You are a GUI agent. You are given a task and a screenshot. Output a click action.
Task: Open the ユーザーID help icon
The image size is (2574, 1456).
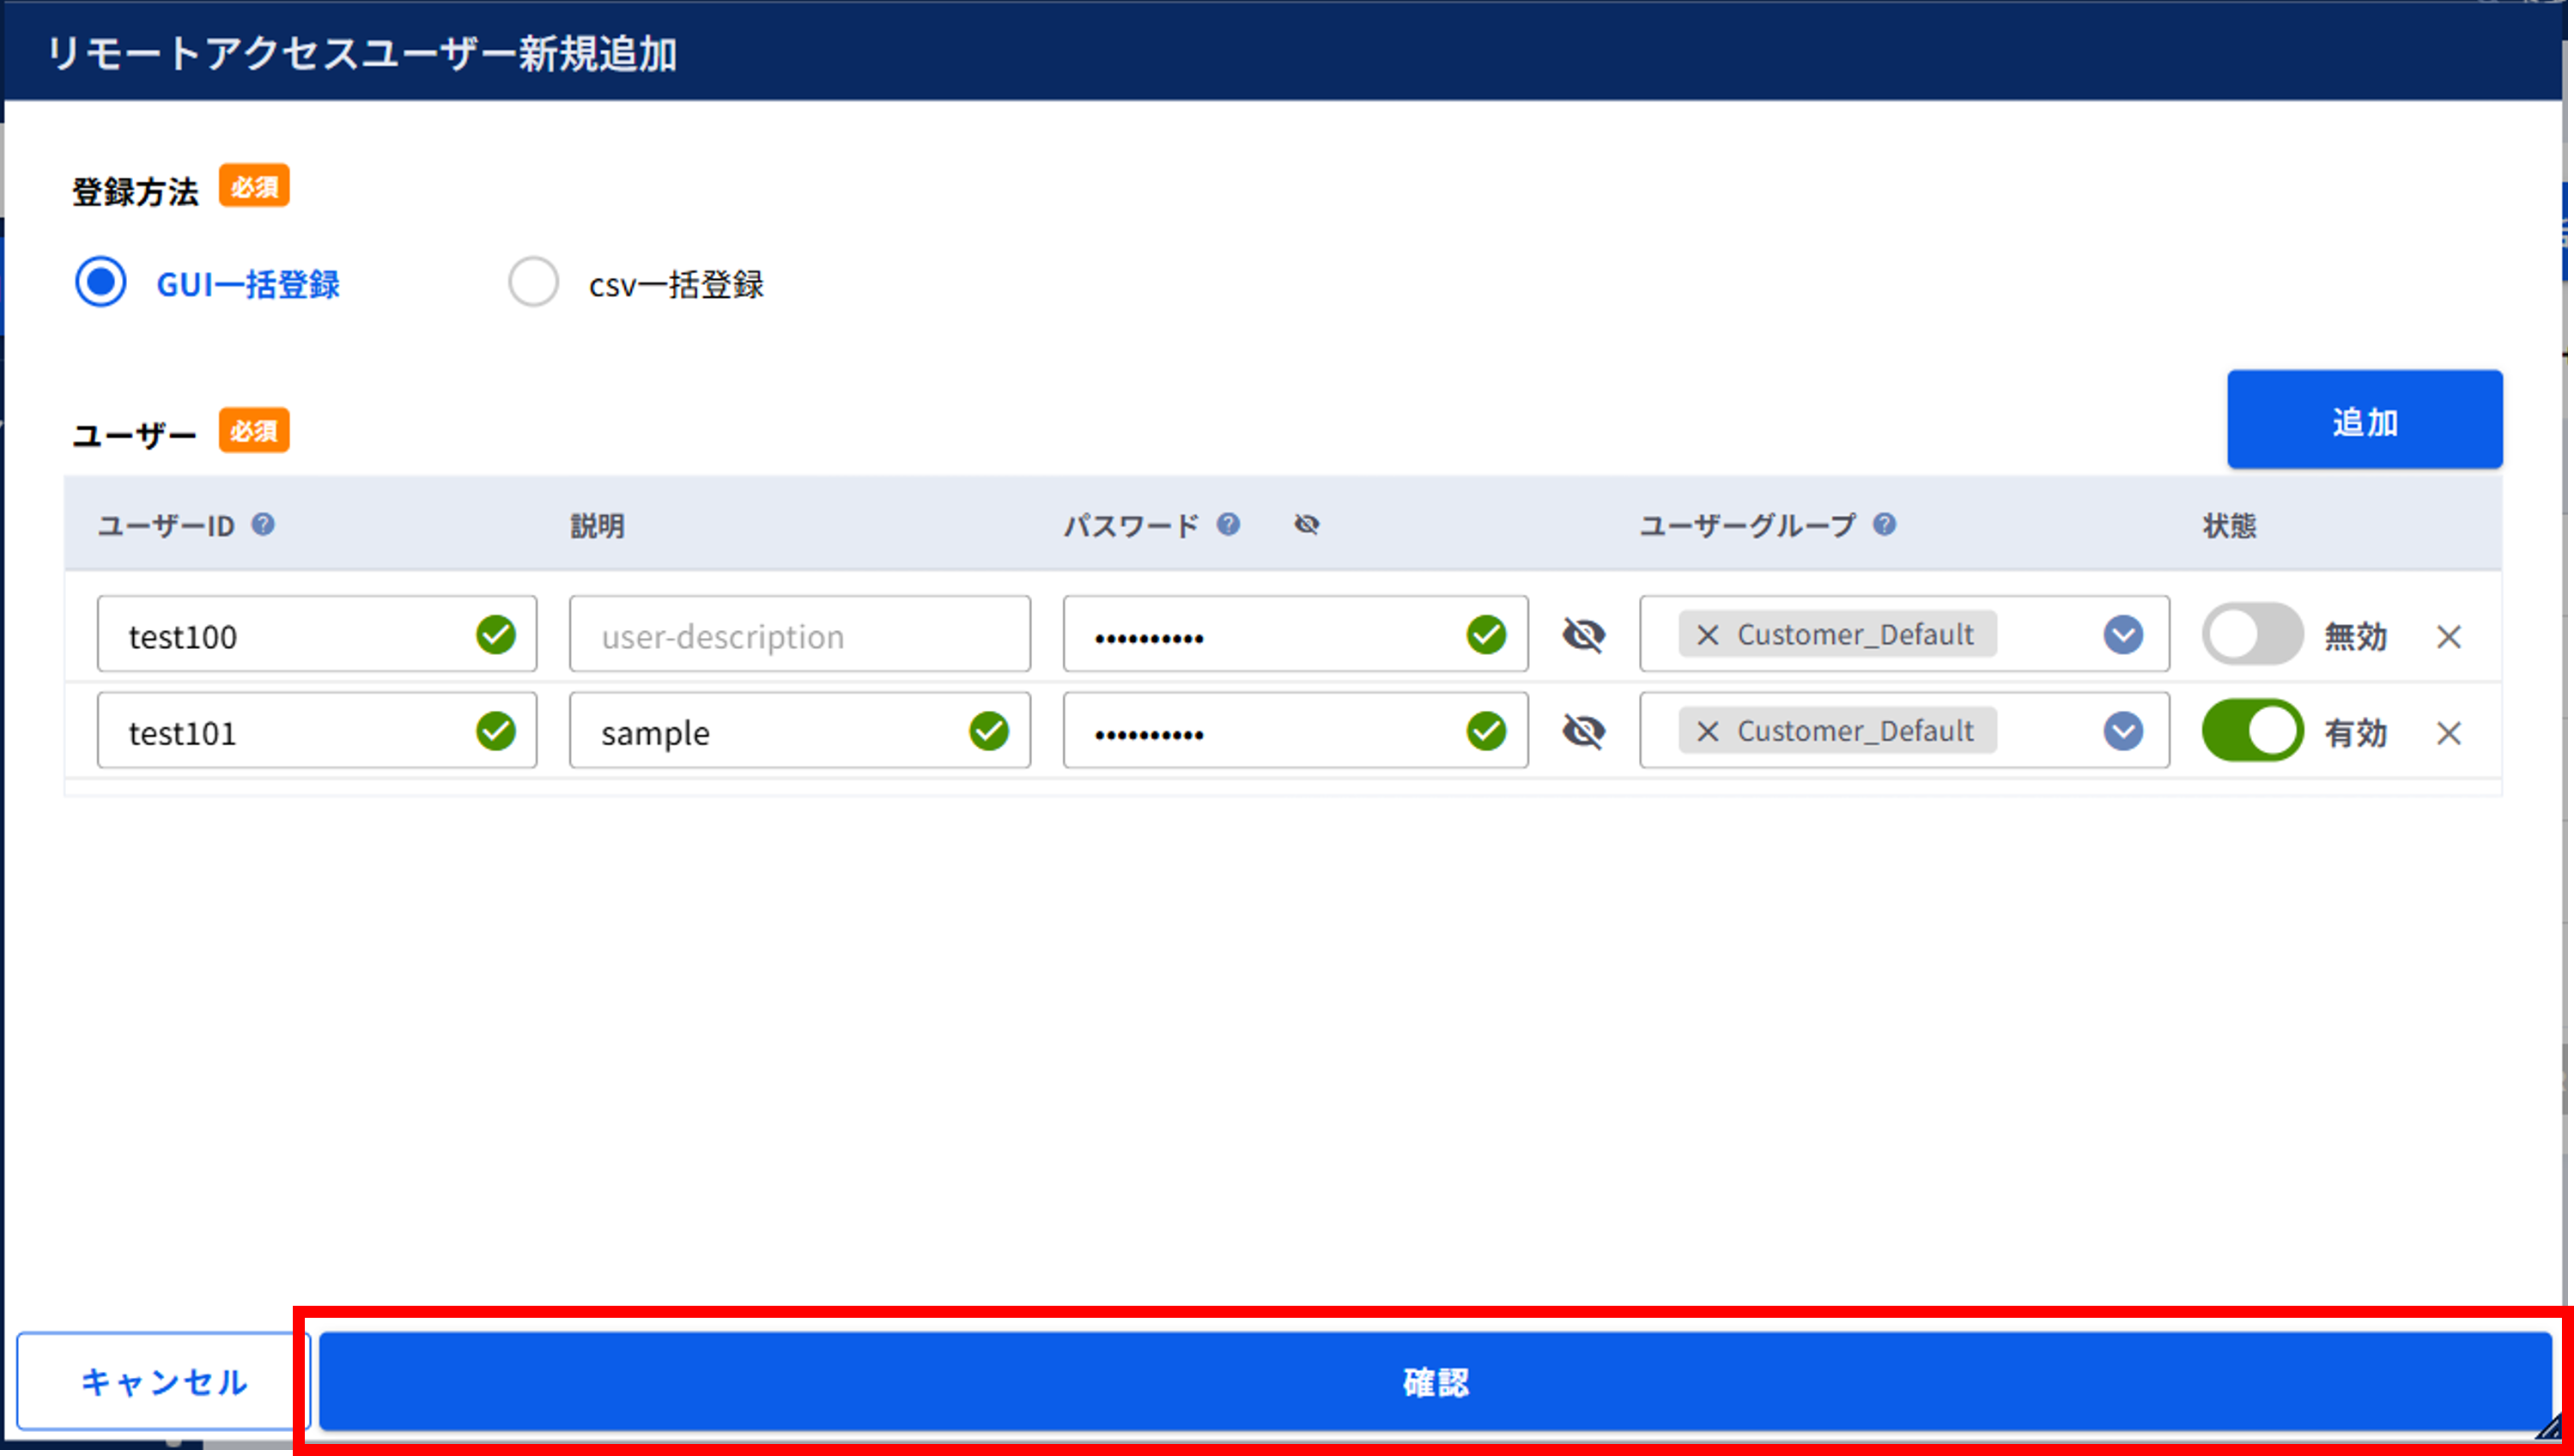point(263,525)
